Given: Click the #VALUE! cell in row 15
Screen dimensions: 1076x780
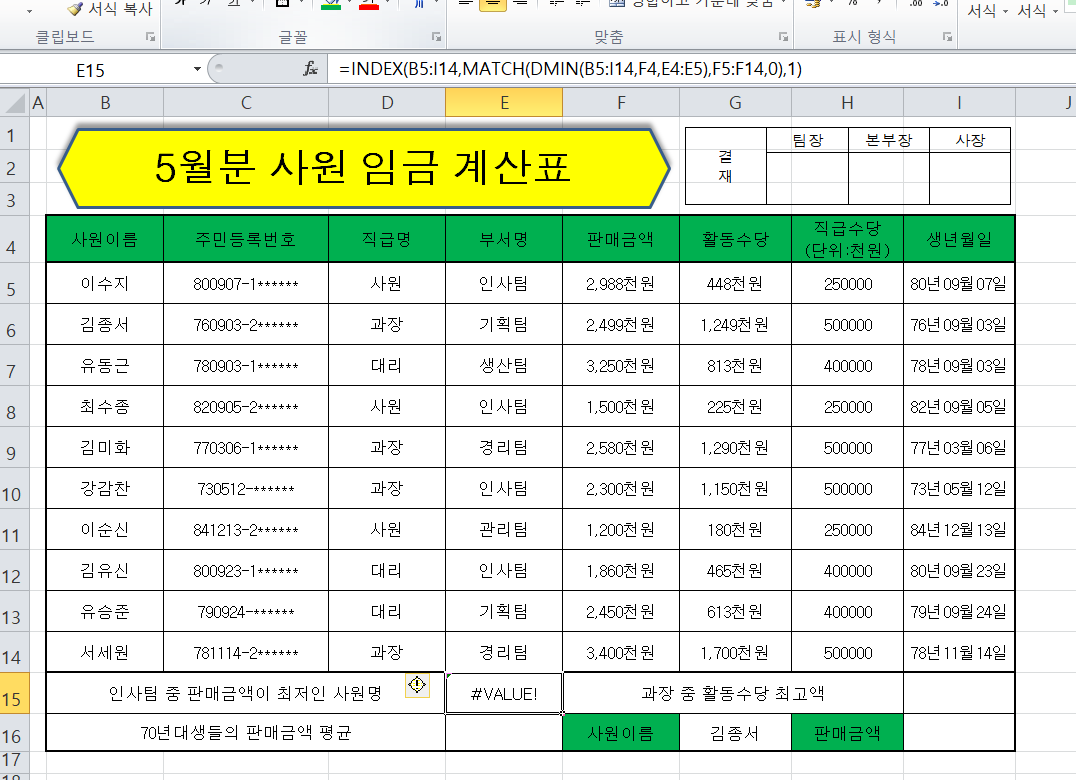Looking at the screenshot, I should 504,693.
